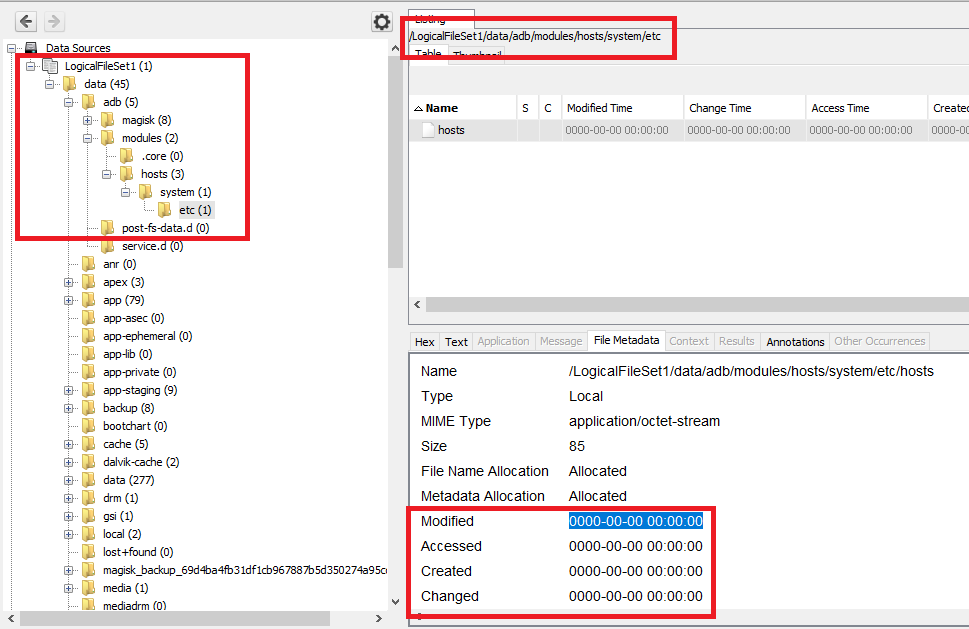Sort by the Modified Time column header

click(599, 108)
